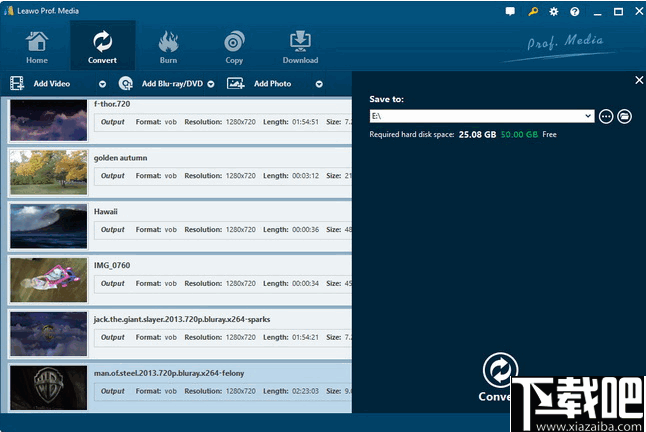The width and height of the screenshot is (646, 432).
Task: Open the Burn module
Action: 169,47
